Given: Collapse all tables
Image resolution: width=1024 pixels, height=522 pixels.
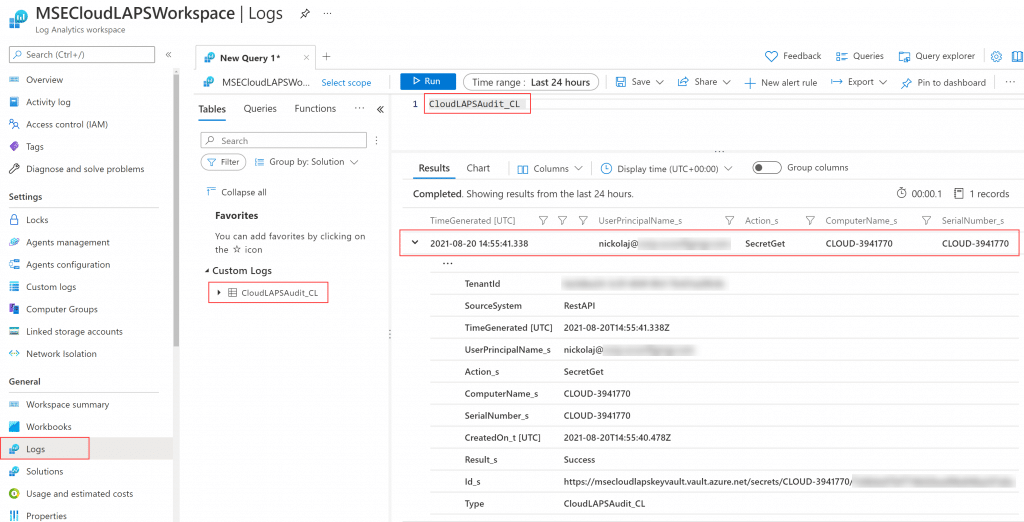Looking at the screenshot, I should pyautogui.click(x=236, y=192).
